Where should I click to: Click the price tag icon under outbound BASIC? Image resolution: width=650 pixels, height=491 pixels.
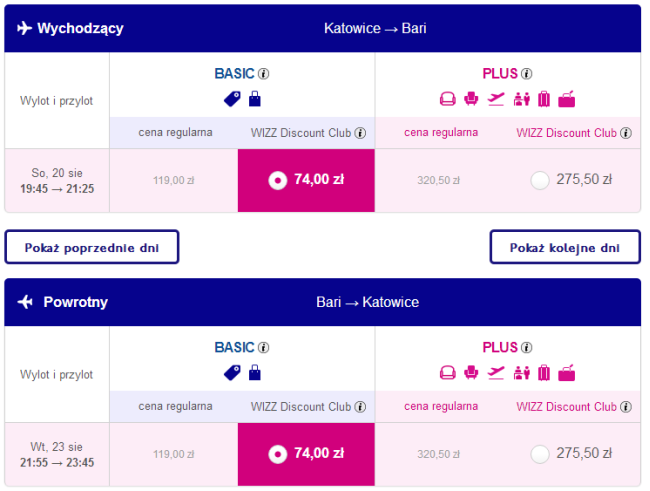pyautogui.click(x=232, y=99)
